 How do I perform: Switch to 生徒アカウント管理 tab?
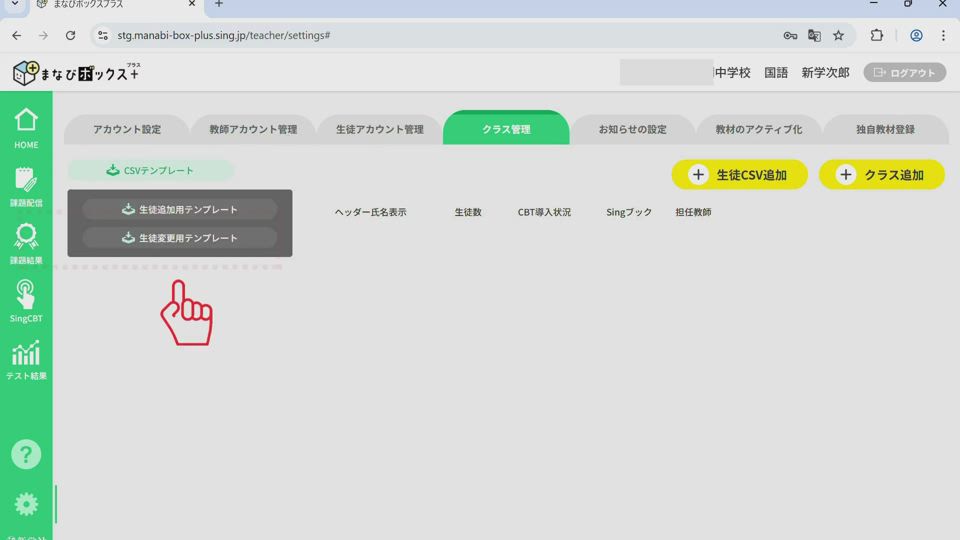point(380,130)
